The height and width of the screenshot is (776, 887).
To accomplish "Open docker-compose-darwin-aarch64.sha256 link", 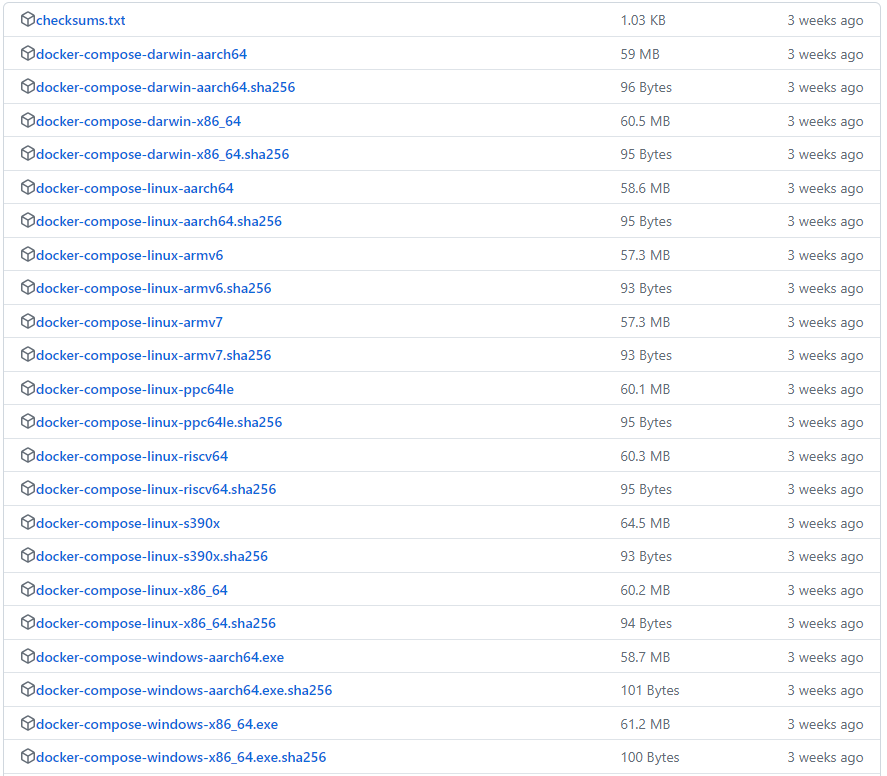I will (x=165, y=87).
